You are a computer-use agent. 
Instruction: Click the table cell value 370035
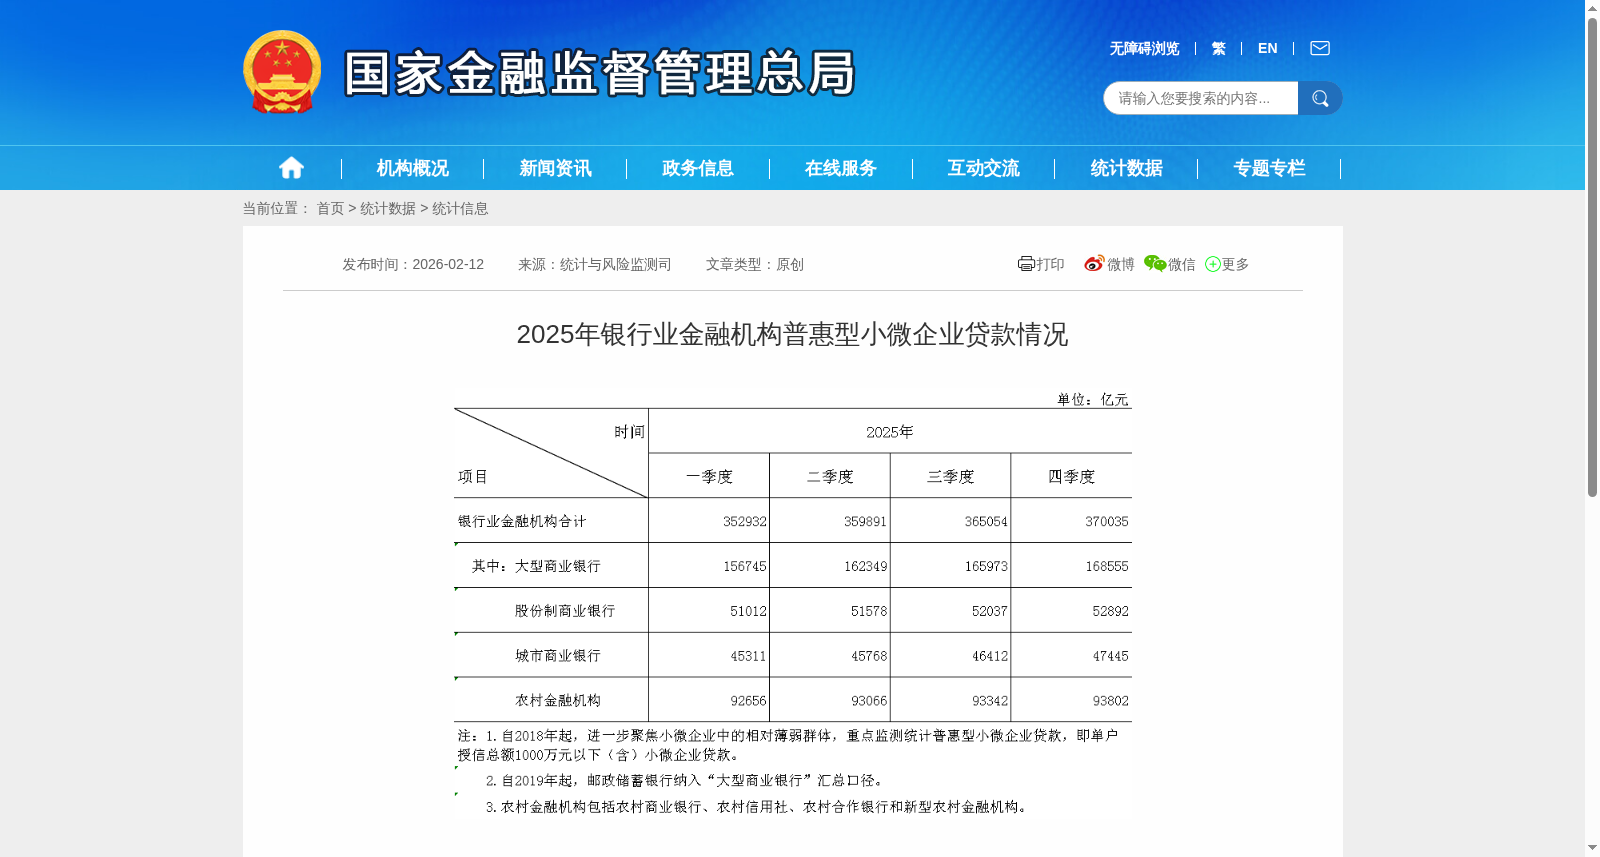1106,521
